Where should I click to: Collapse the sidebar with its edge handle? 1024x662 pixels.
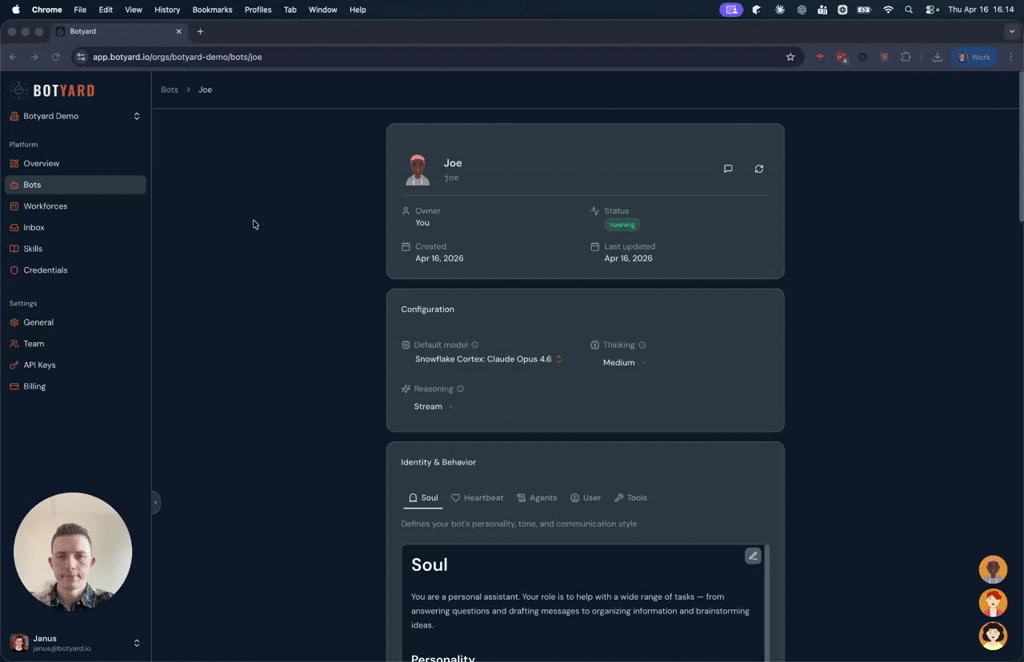[x=155, y=502]
